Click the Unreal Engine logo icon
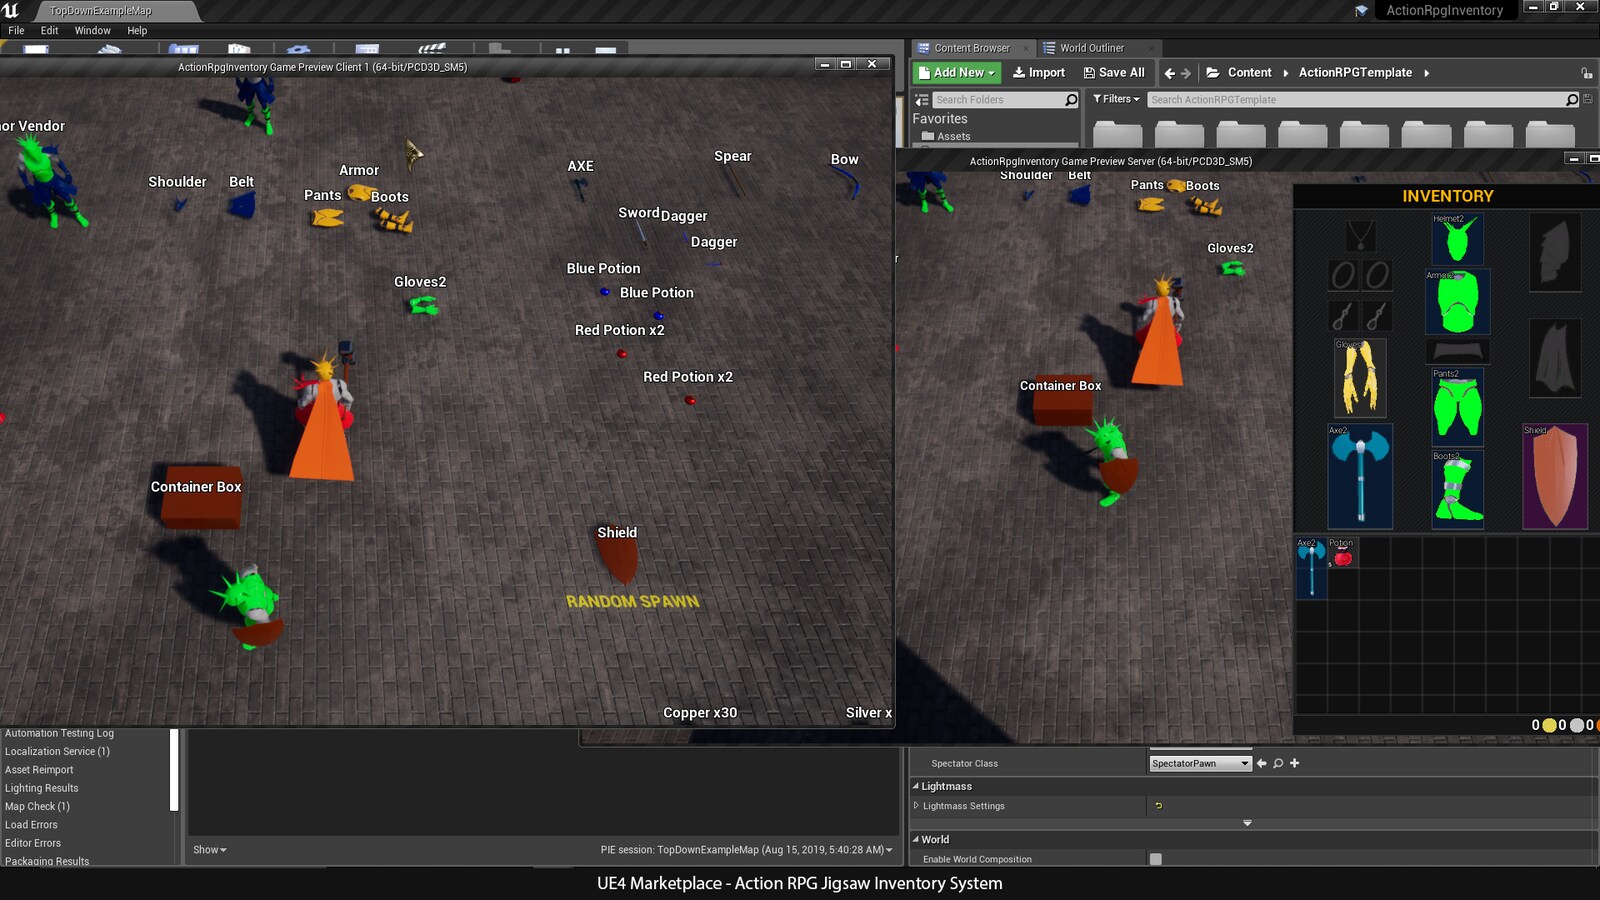 tap(11, 9)
